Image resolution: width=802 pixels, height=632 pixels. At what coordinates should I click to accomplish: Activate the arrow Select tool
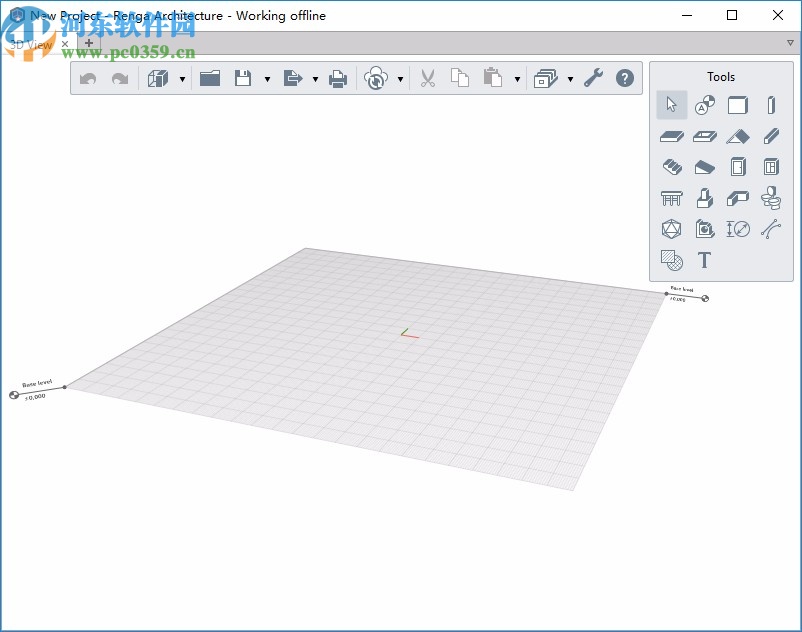(x=672, y=105)
